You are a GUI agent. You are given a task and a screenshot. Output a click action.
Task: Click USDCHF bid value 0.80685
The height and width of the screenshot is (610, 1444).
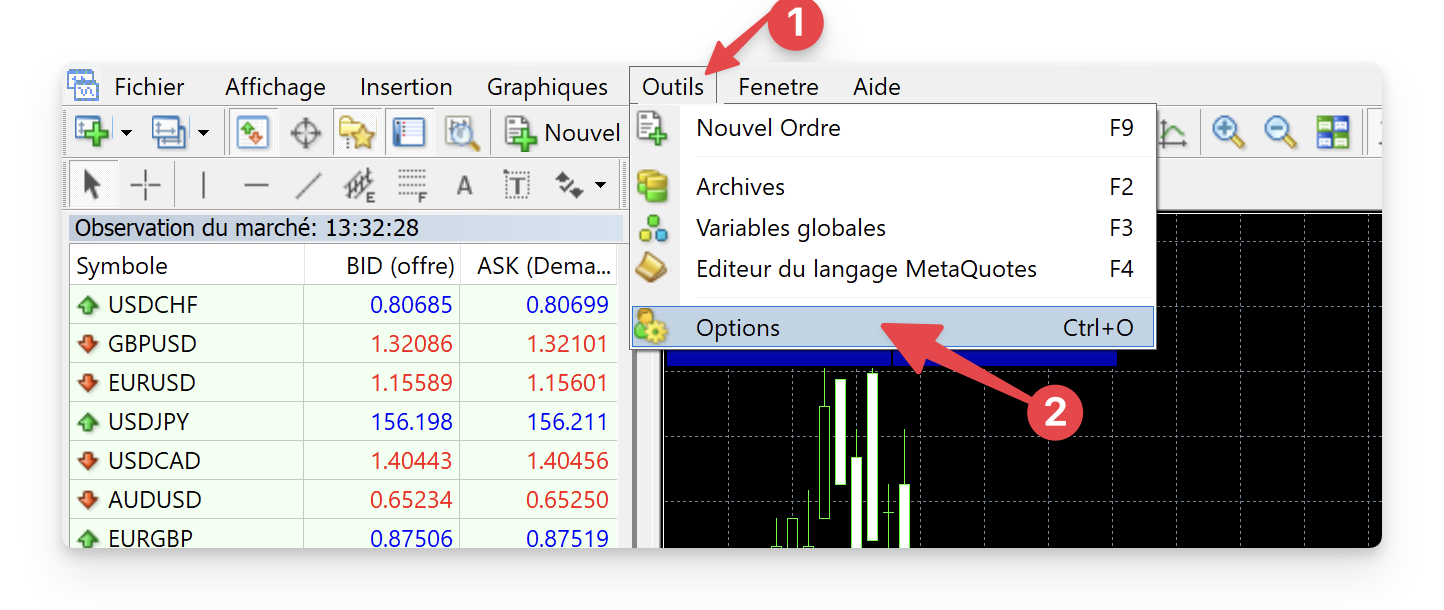(x=411, y=305)
